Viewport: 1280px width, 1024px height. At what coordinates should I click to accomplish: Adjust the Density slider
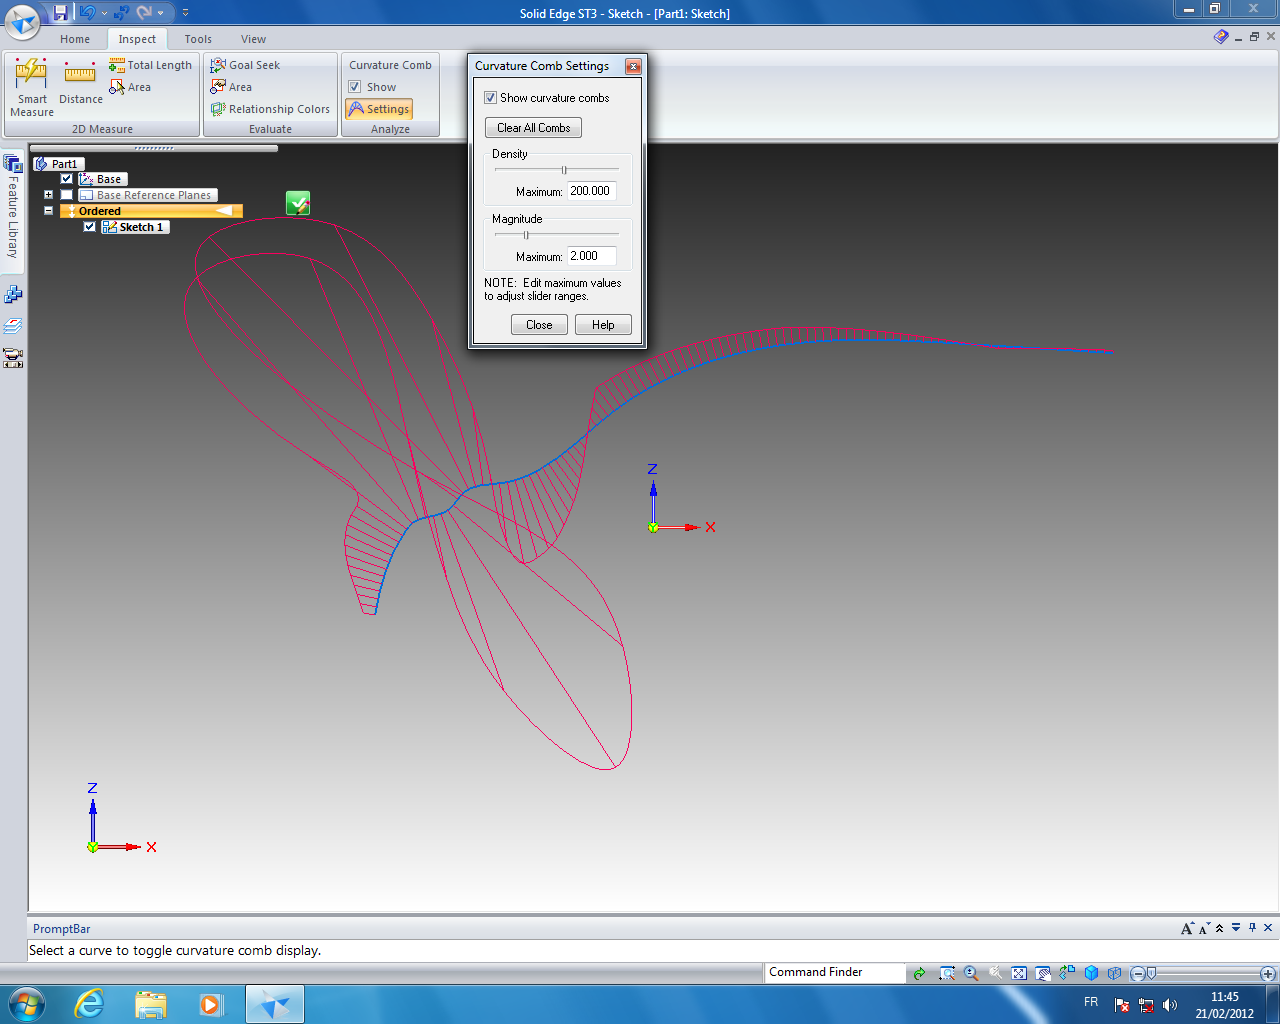(564, 170)
